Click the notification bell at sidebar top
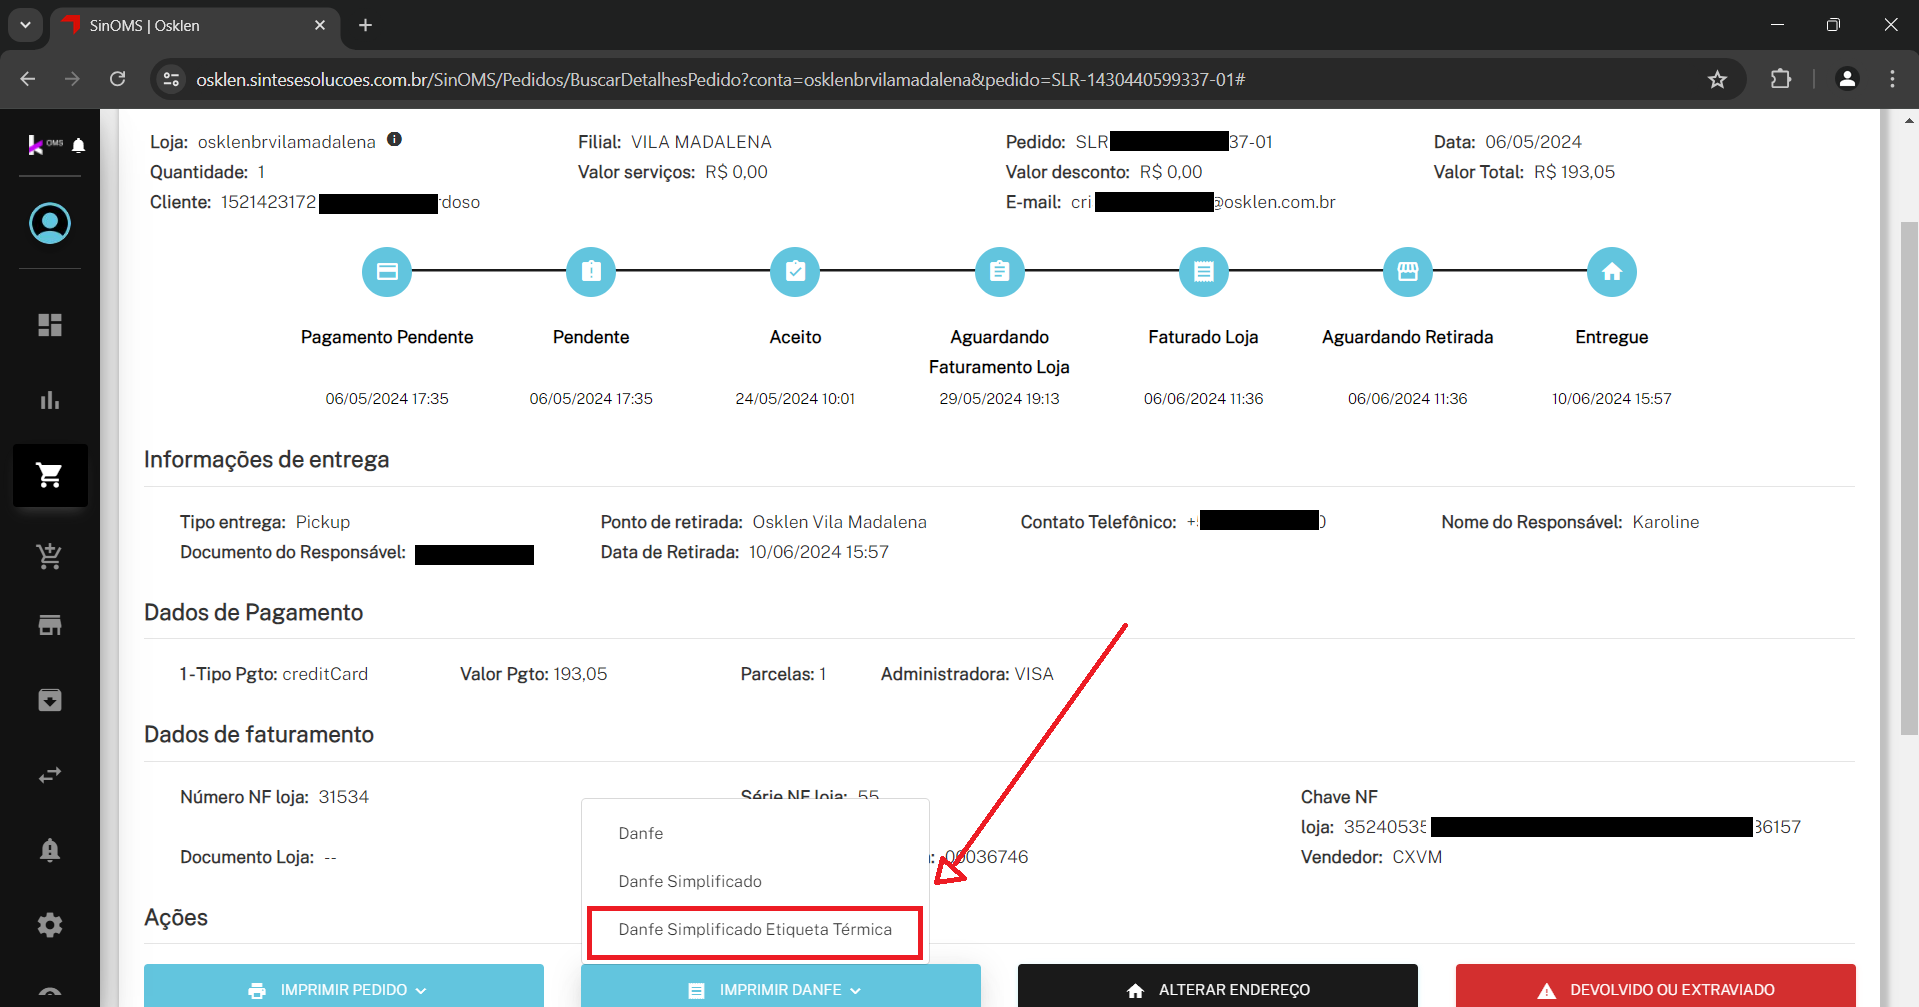 (x=79, y=146)
